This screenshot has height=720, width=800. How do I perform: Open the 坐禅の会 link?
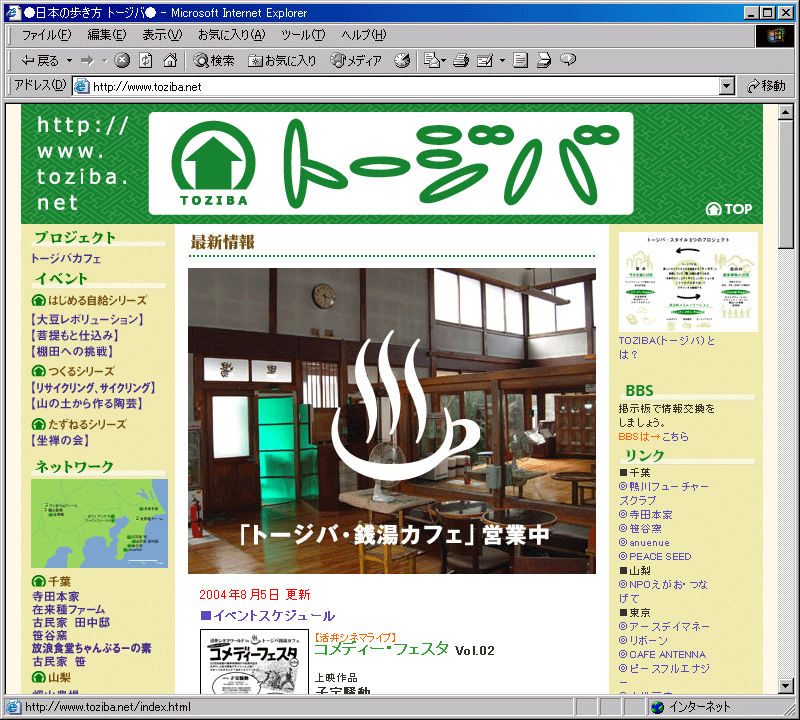pos(60,440)
